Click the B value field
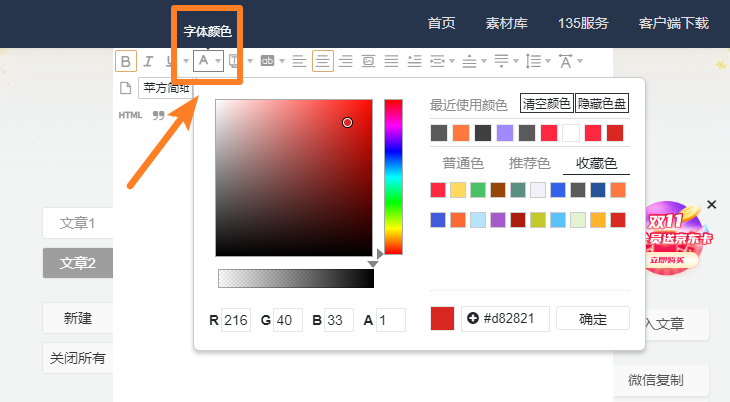The width and height of the screenshot is (730, 402). (339, 320)
